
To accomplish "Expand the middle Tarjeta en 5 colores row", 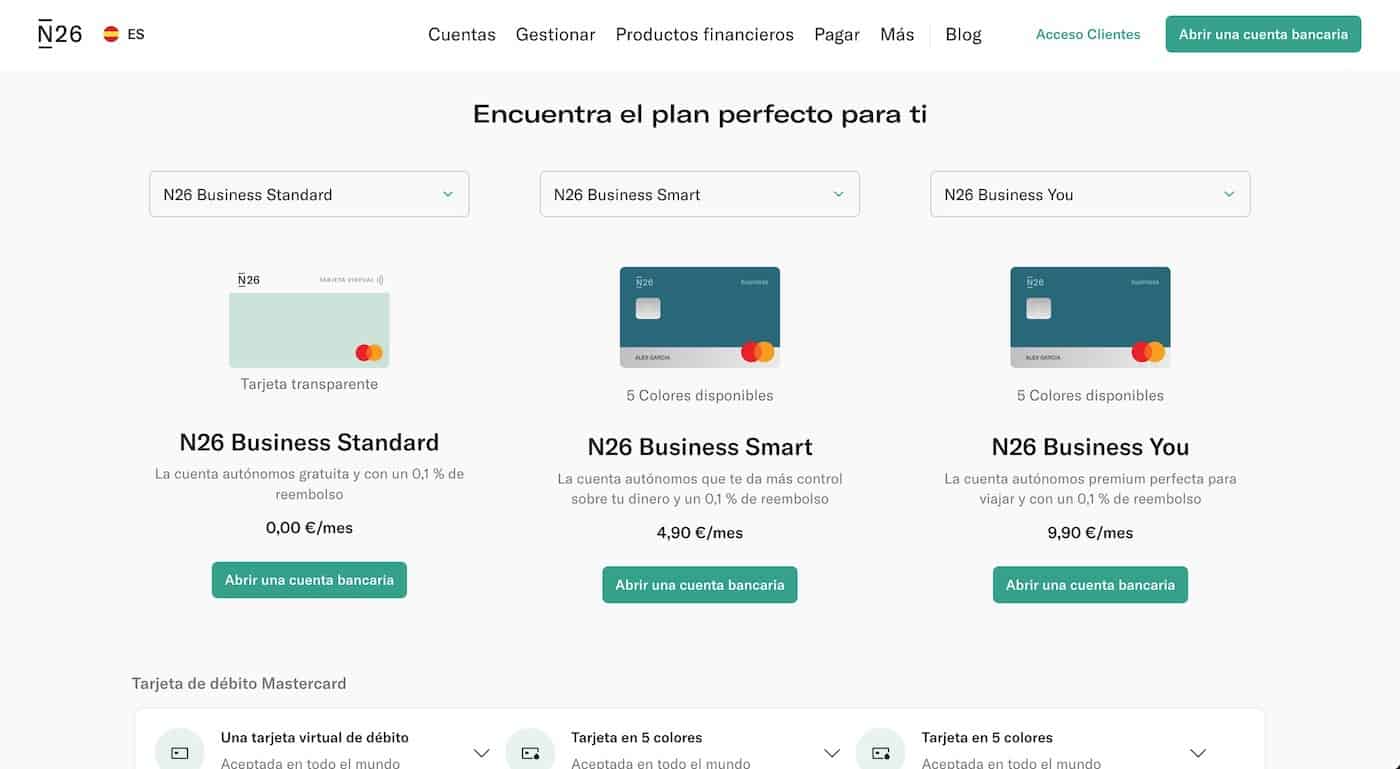I will click(x=832, y=752).
